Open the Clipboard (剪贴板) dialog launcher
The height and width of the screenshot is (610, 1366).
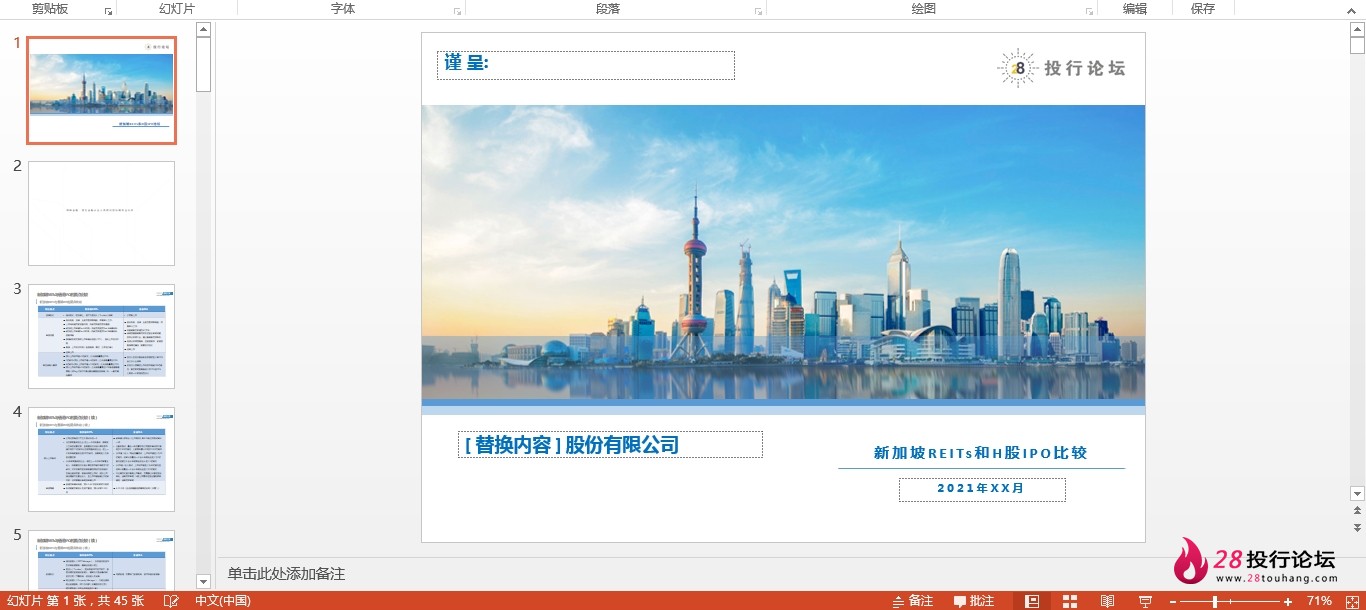[108, 11]
